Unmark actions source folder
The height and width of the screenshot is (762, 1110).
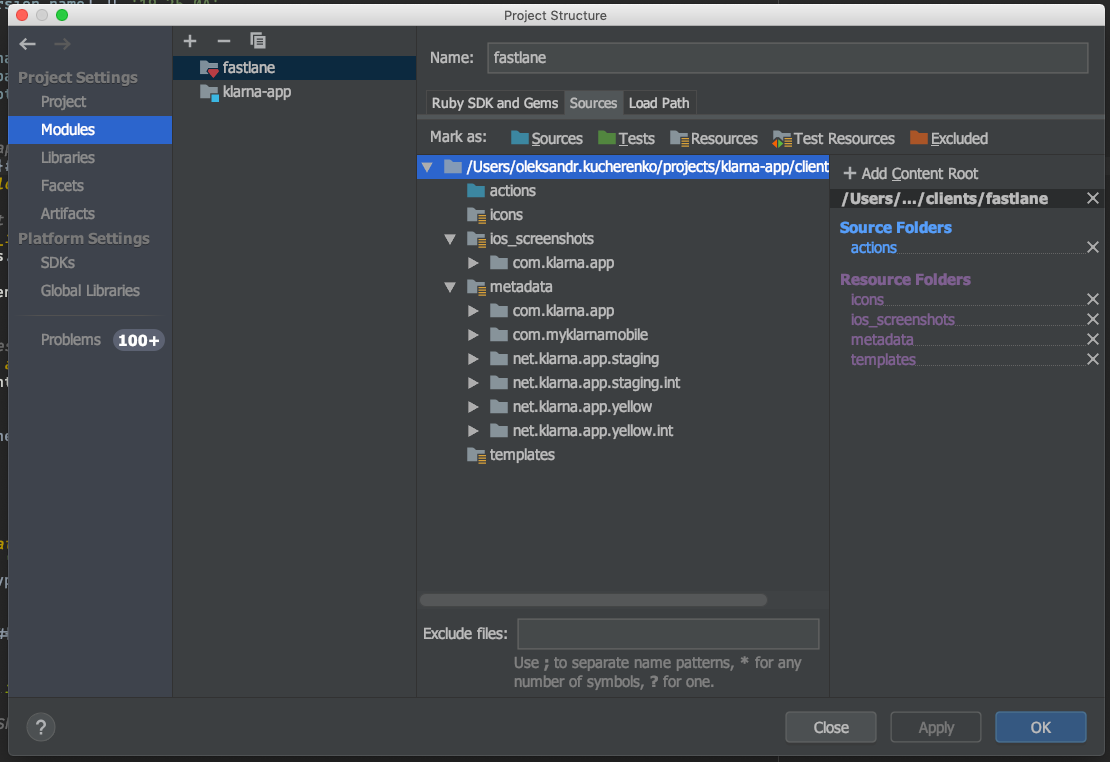point(1092,247)
